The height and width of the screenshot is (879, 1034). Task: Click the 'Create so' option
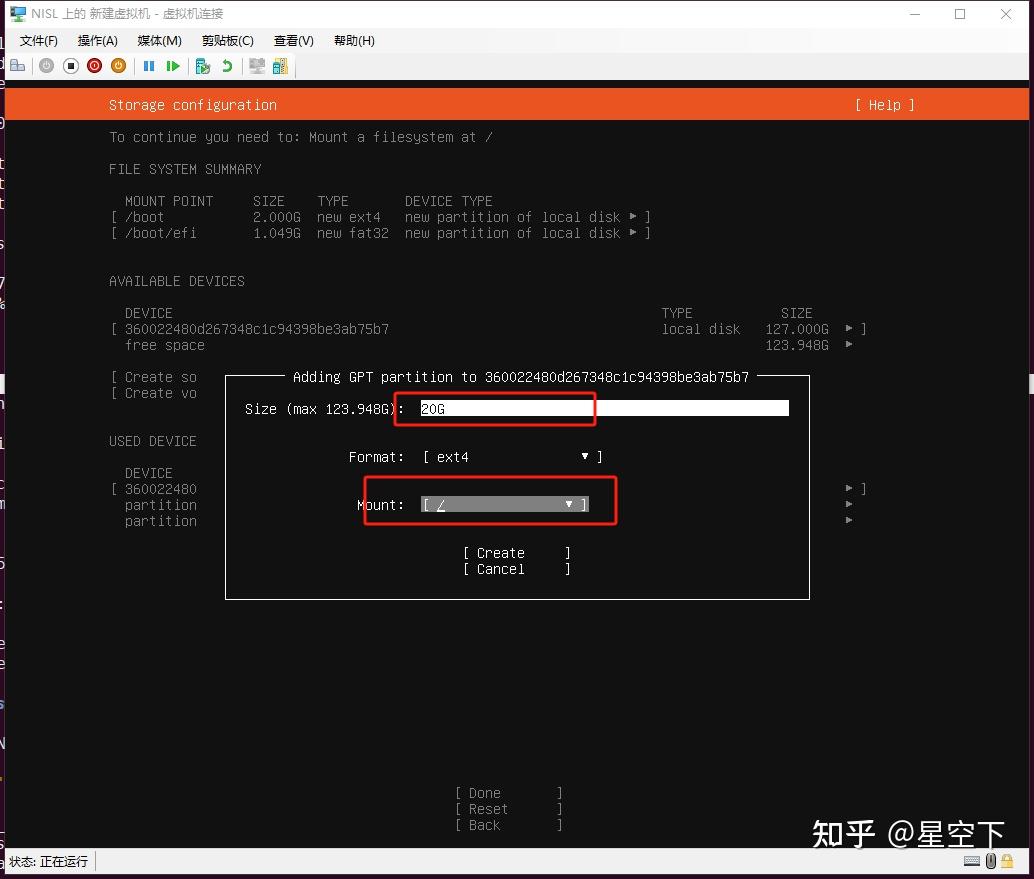(154, 377)
